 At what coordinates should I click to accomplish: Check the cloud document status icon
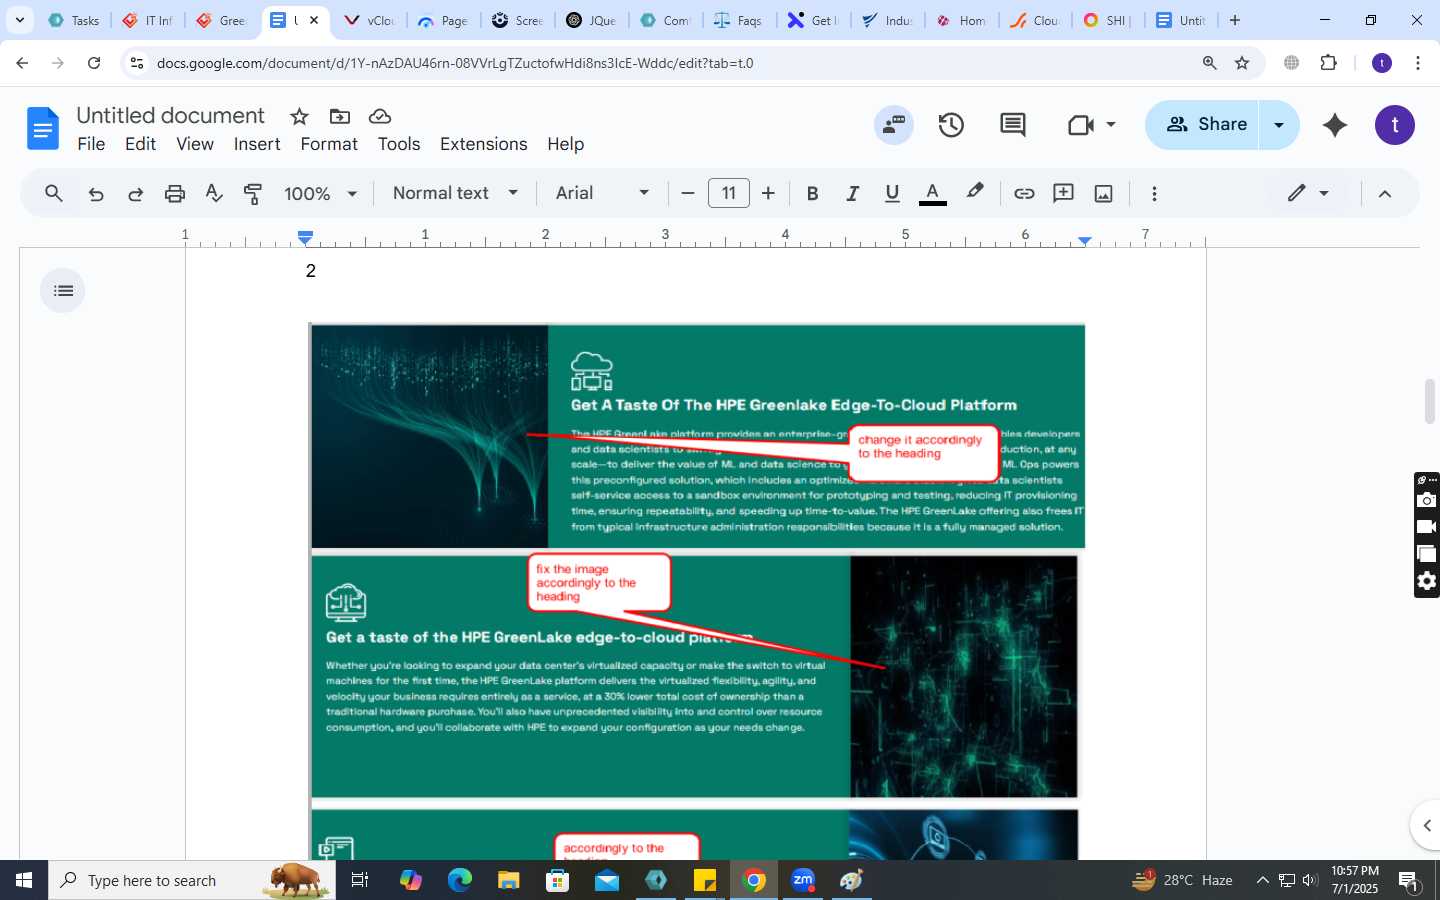coord(380,116)
